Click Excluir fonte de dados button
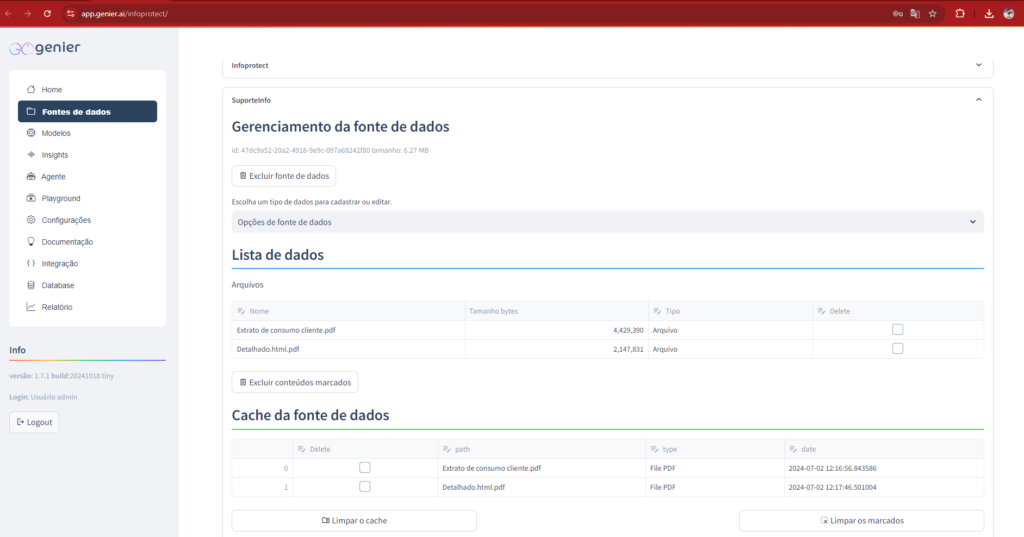1024x537 pixels. pos(283,176)
